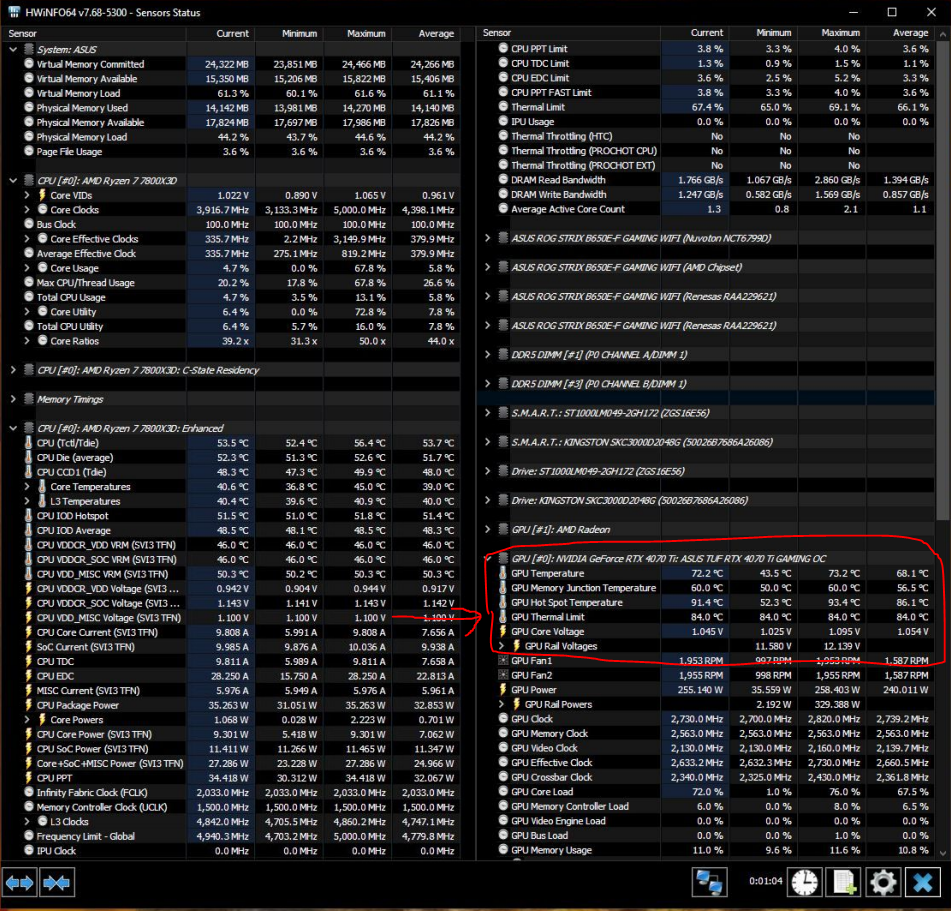Open sensor settings gear icon
The image size is (951, 911).
(883, 883)
